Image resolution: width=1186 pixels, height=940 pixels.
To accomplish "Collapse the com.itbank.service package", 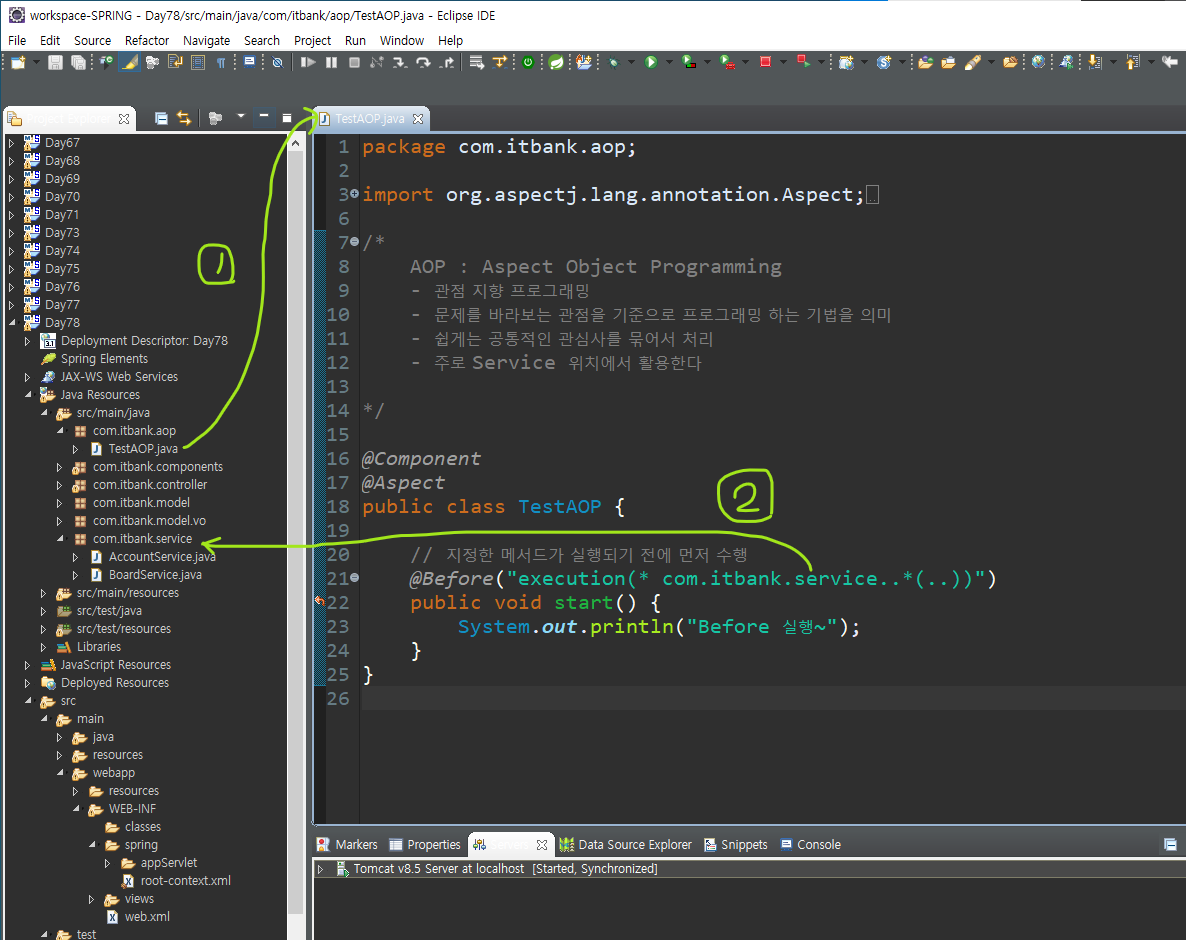I will pos(60,538).
